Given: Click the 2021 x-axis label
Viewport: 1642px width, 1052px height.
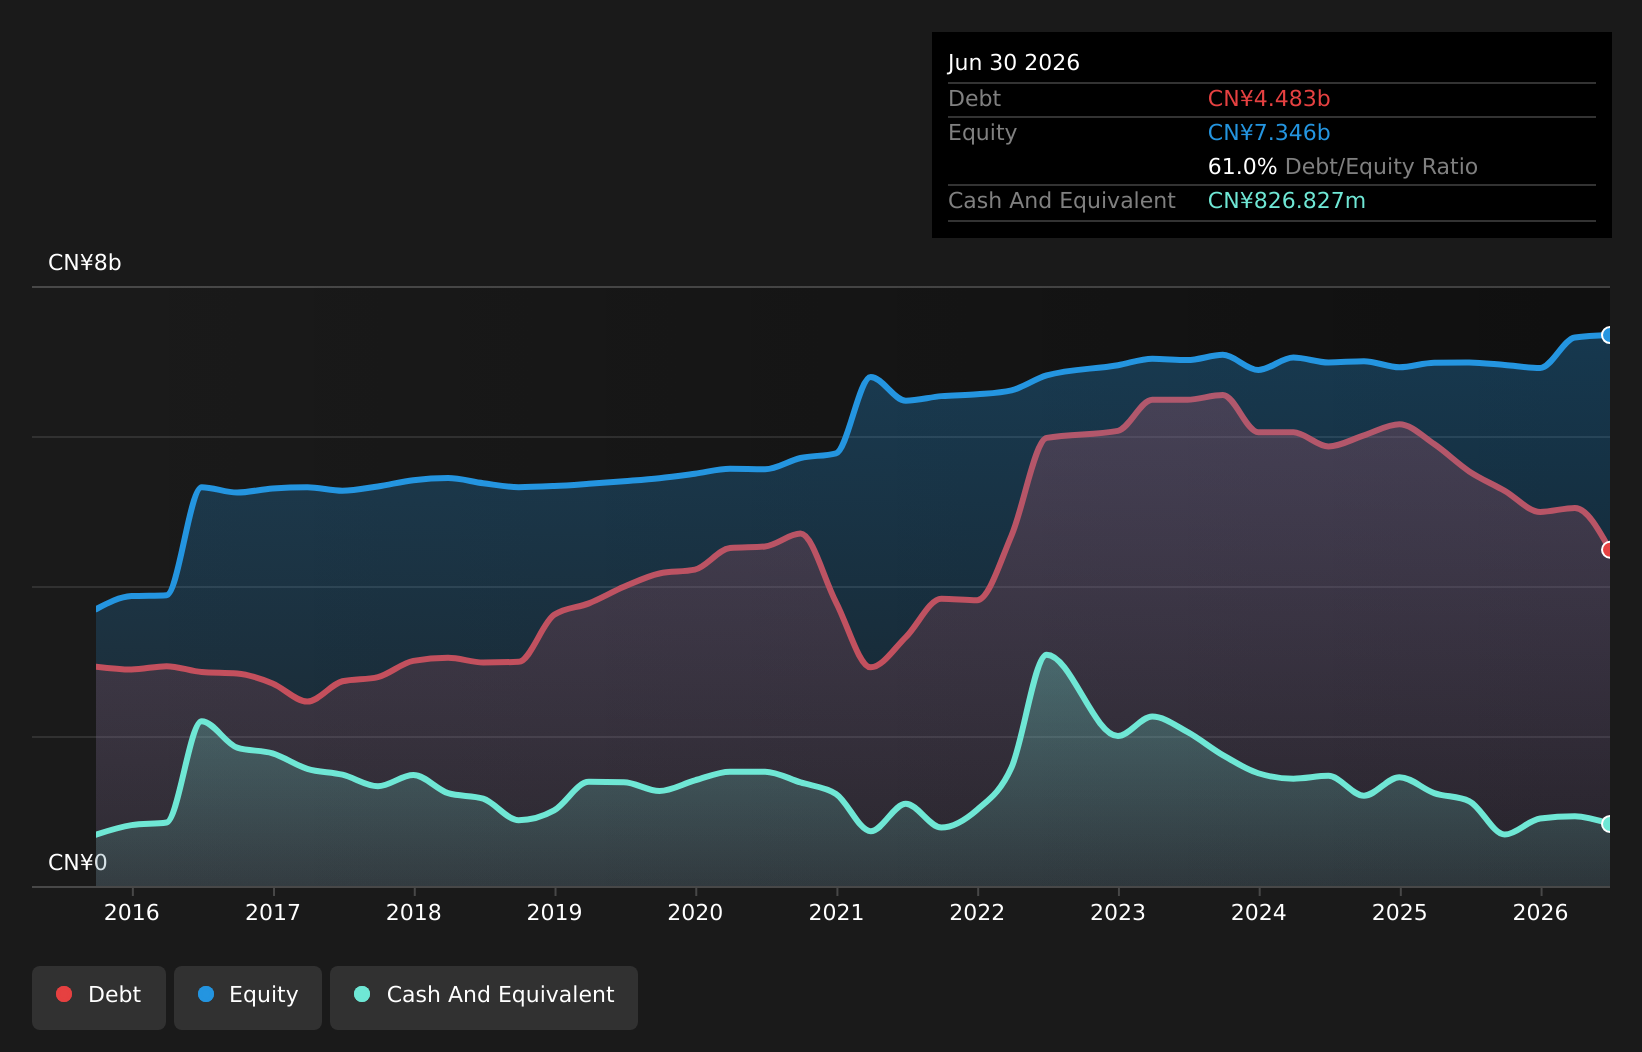Looking at the screenshot, I should [836, 912].
